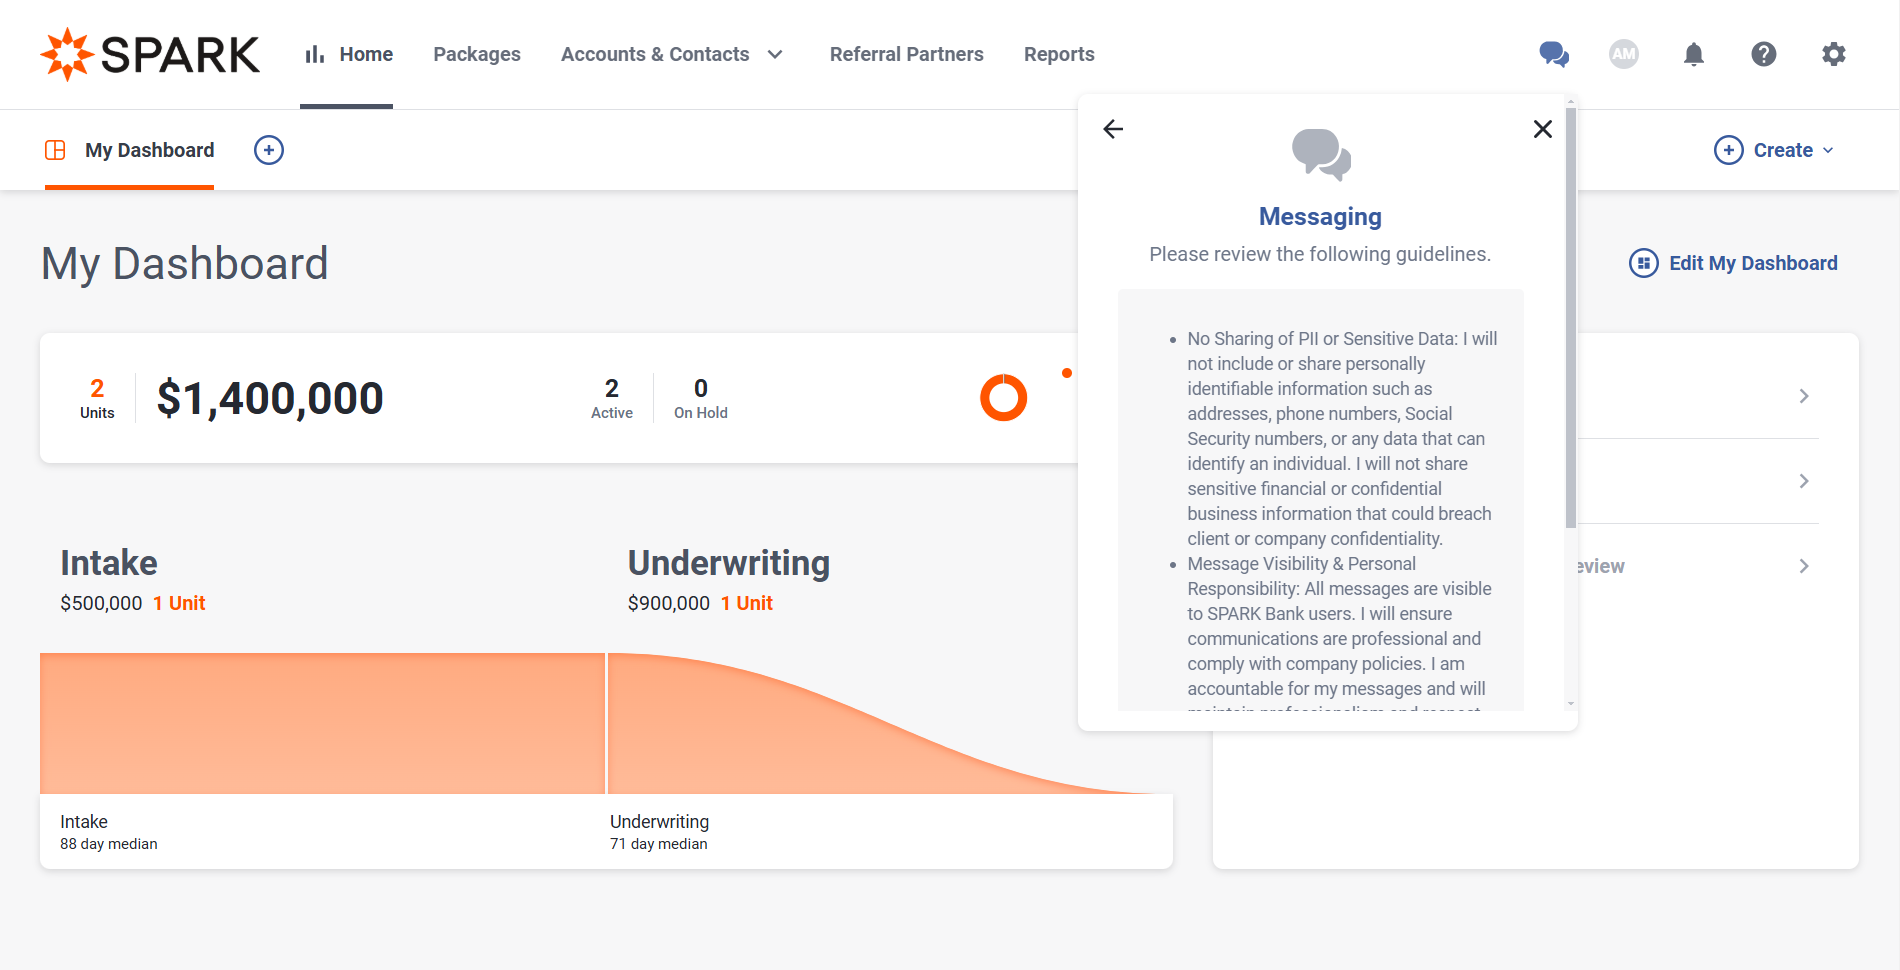The width and height of the screenshot is (1900, 970).
Task: Click the My Dashboard page heading
Action: click(185, 264)
